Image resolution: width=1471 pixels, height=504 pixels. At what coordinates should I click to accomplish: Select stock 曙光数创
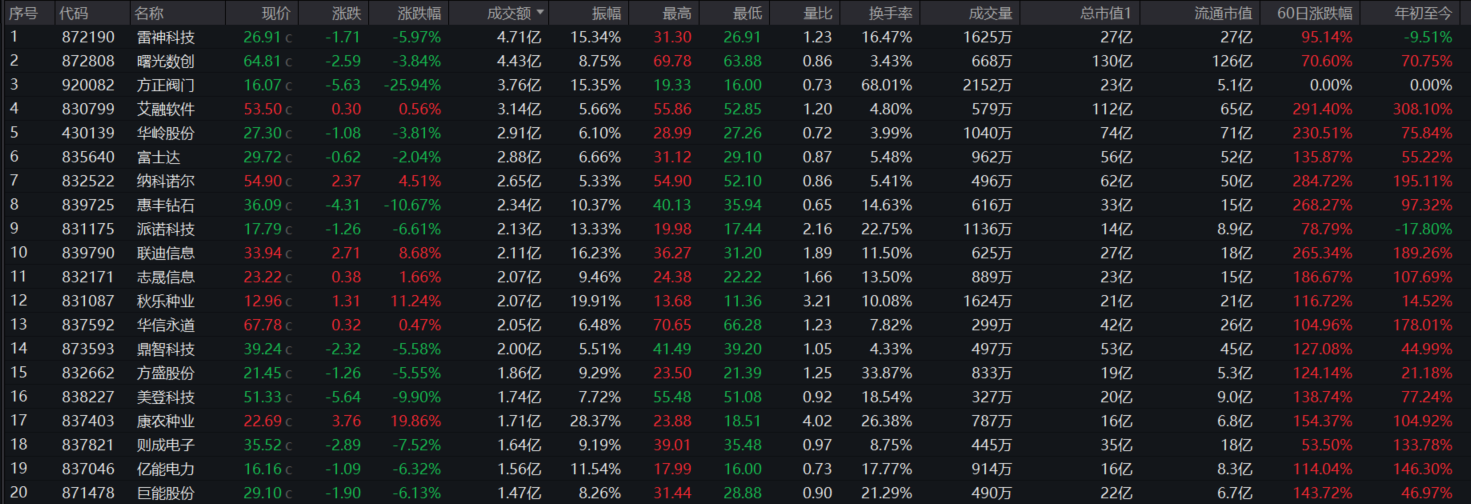(166, 61)
